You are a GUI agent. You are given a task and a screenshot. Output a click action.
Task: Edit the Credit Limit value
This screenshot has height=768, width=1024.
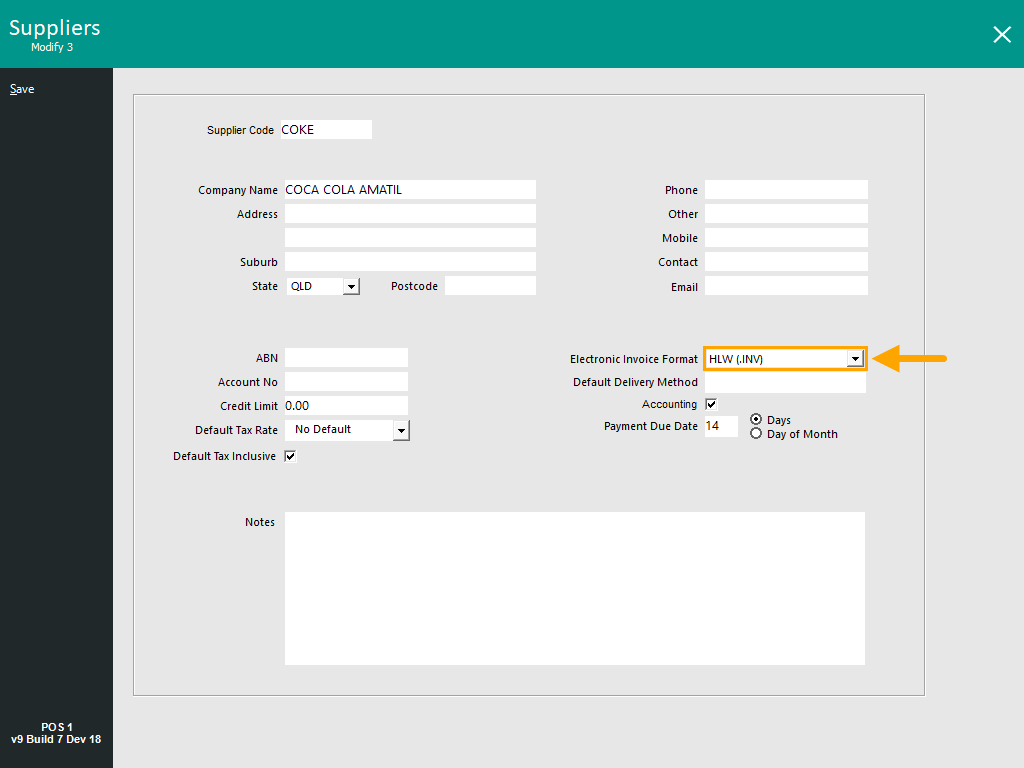click(x=346, y=406)
